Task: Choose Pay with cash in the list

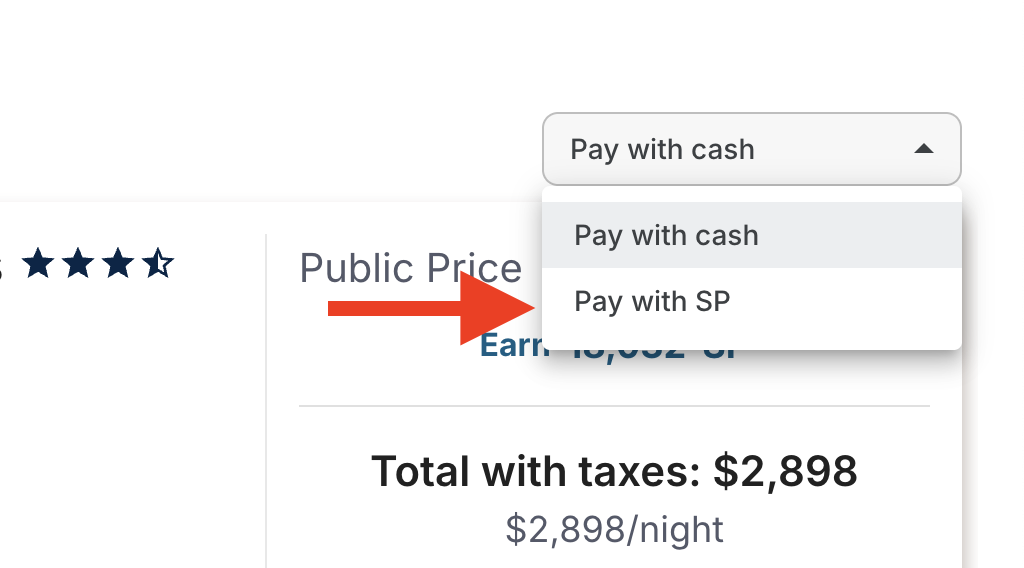Action: pos(752,235)
